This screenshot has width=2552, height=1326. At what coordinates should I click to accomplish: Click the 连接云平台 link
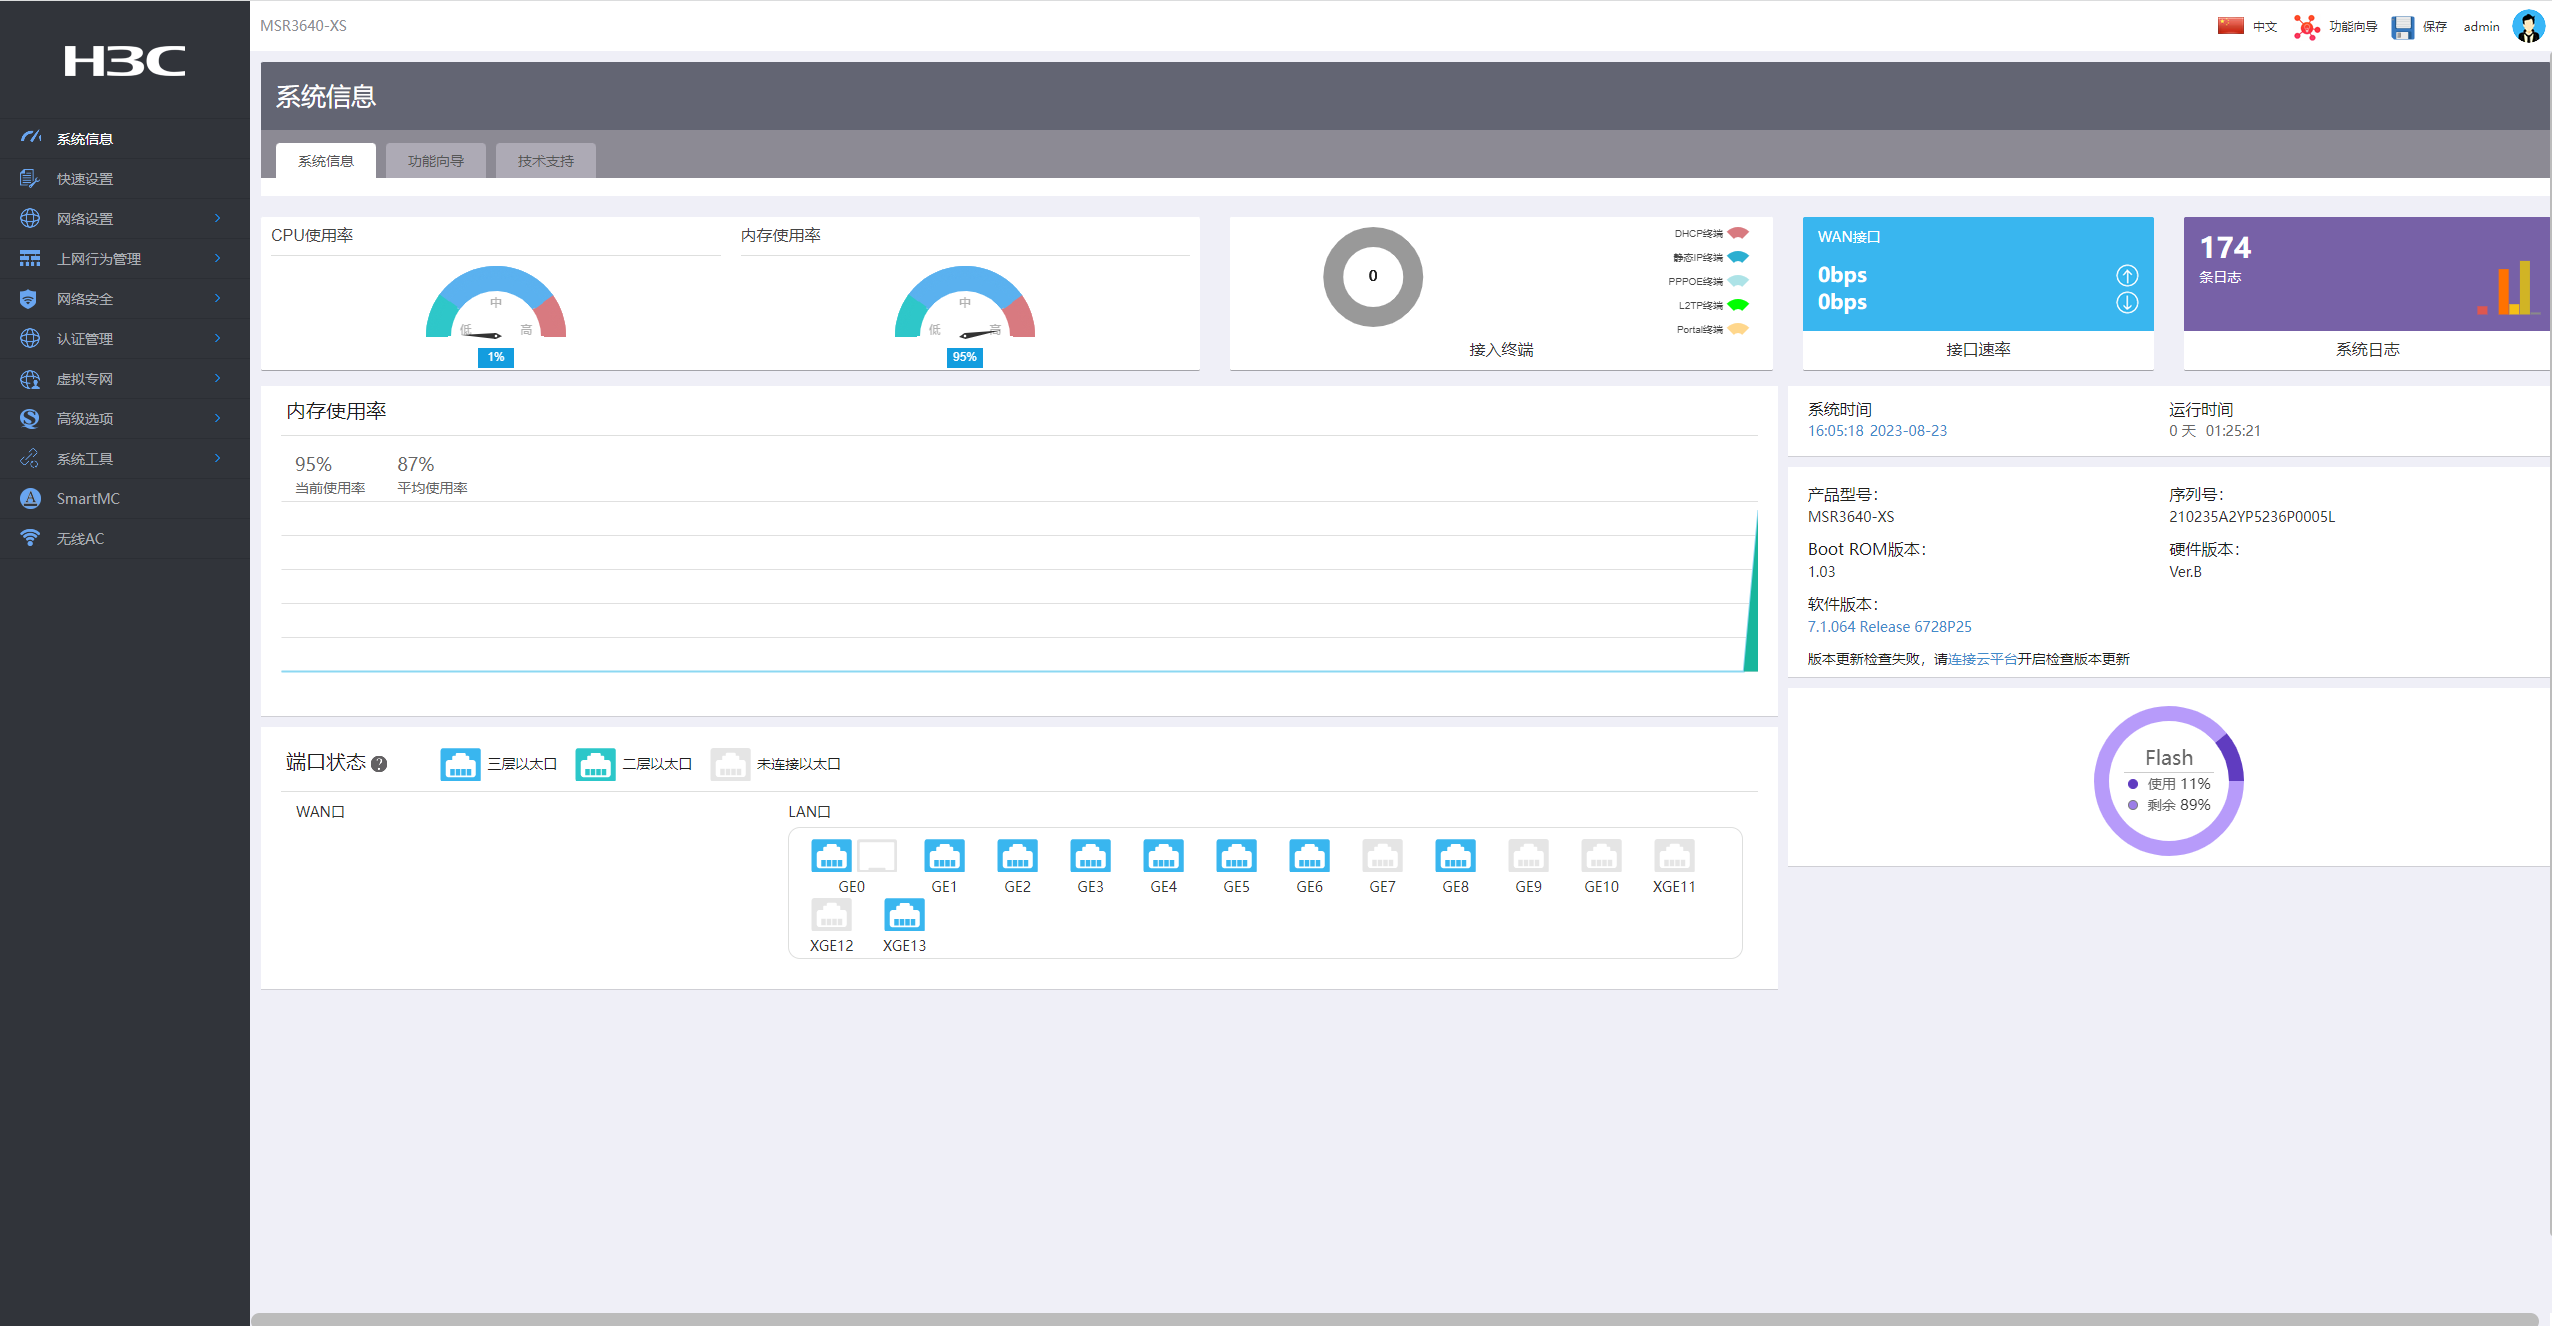click(x=1982, y=659)
